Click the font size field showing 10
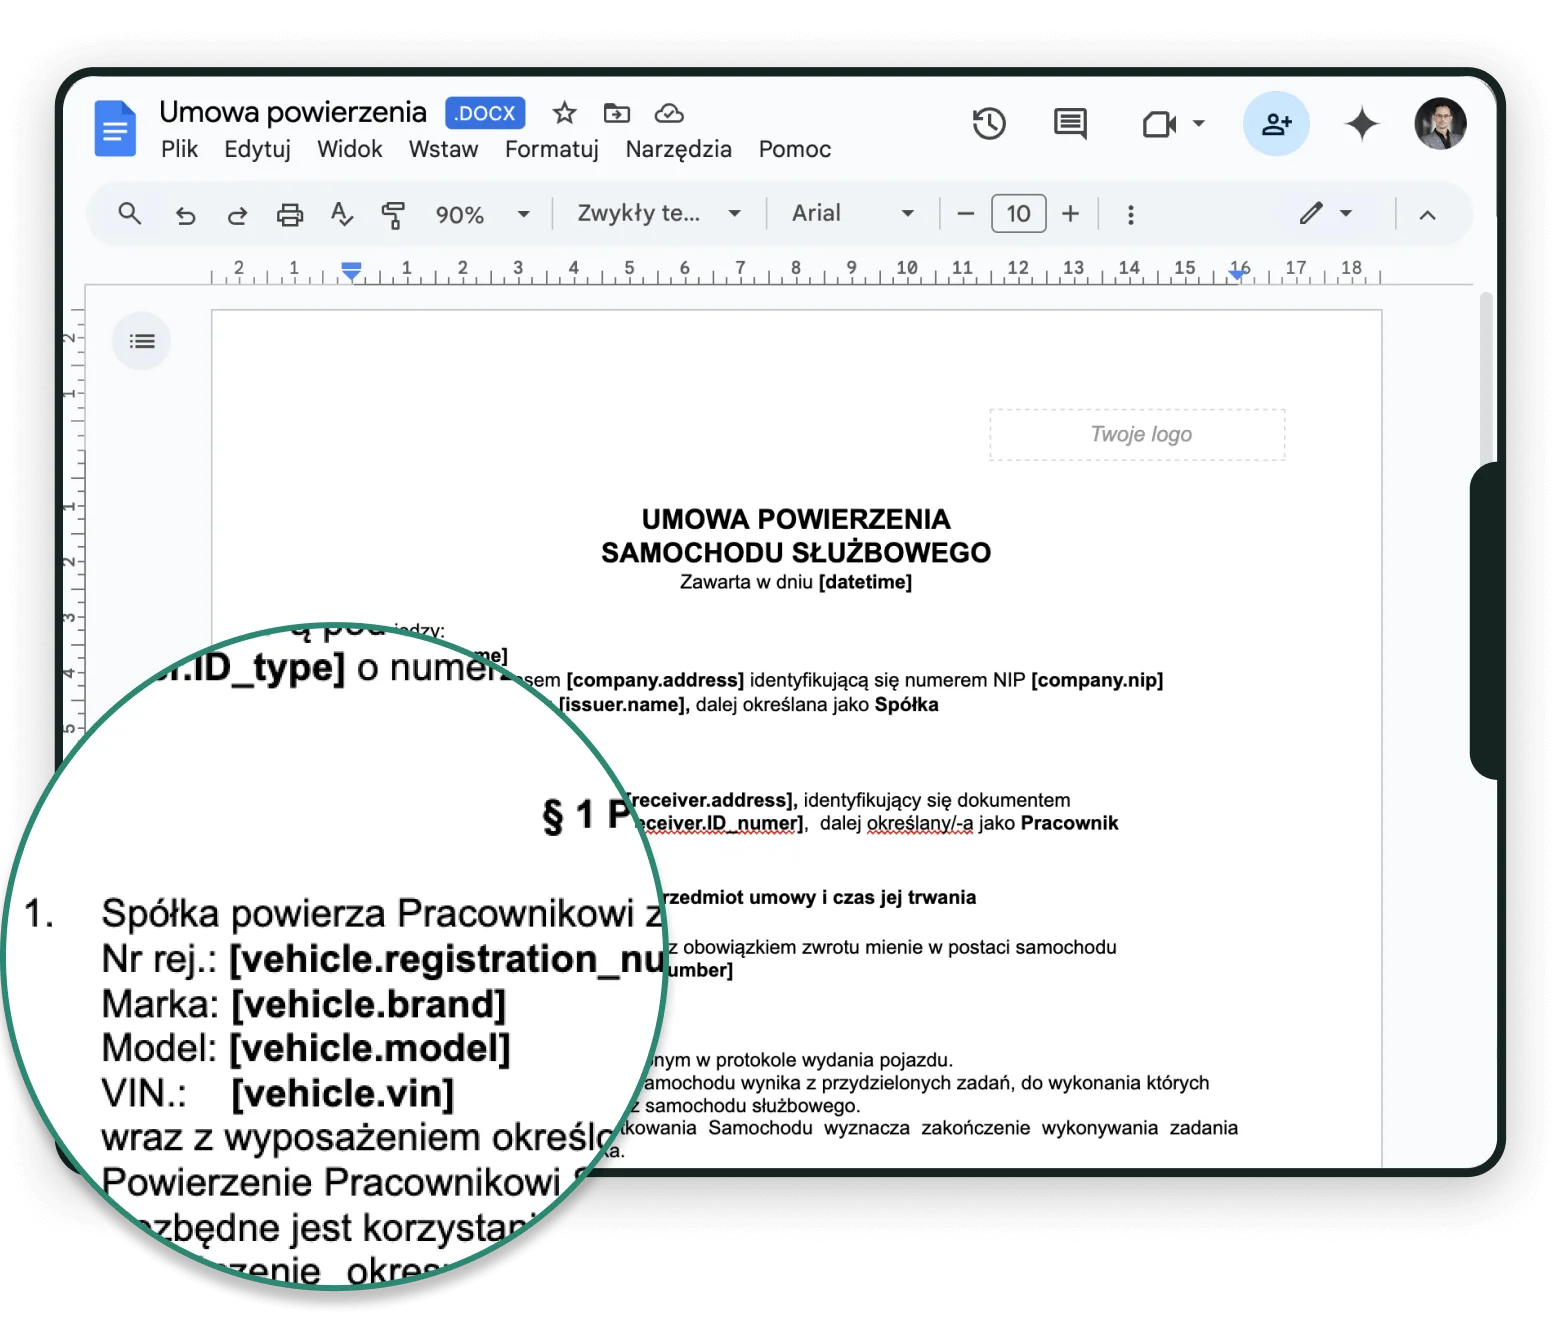This screenshot has height=1321, width=1560. click(1019, 214)
